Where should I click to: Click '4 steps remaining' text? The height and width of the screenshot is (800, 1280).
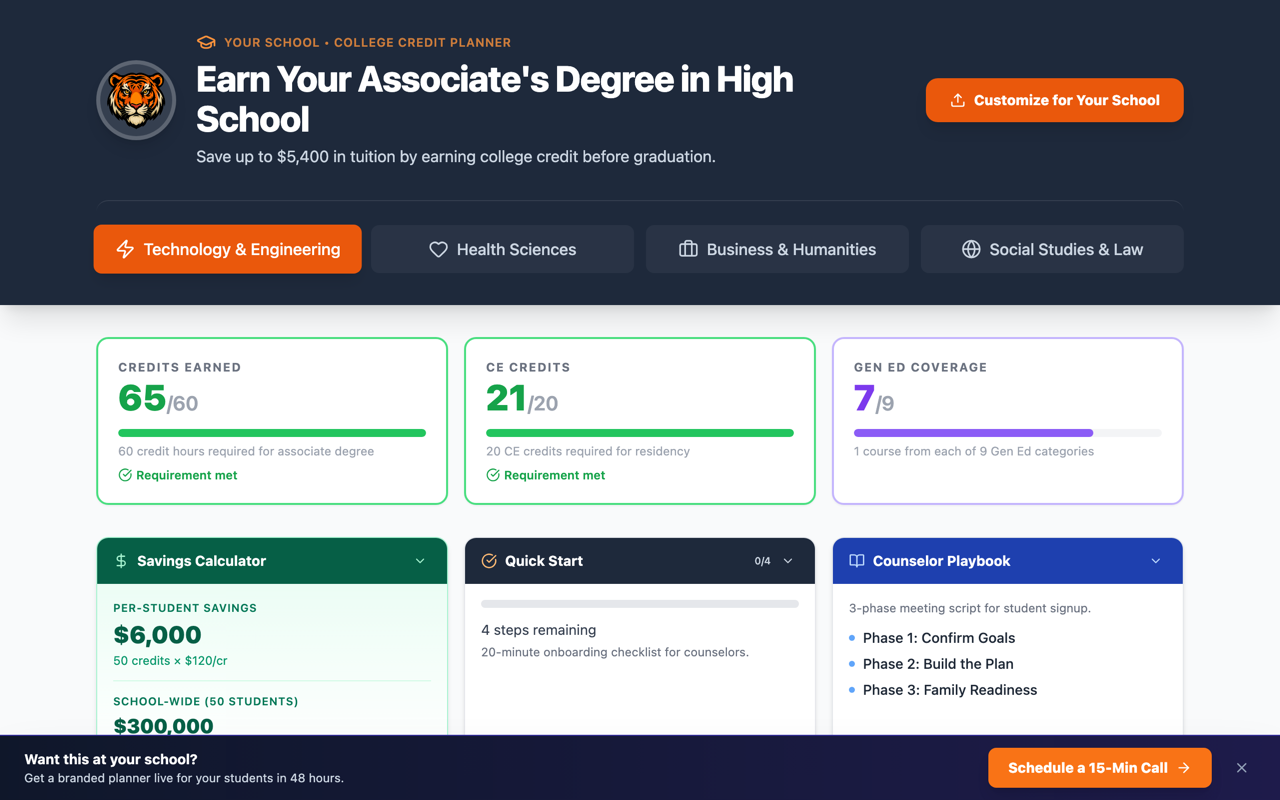(538, 630)
